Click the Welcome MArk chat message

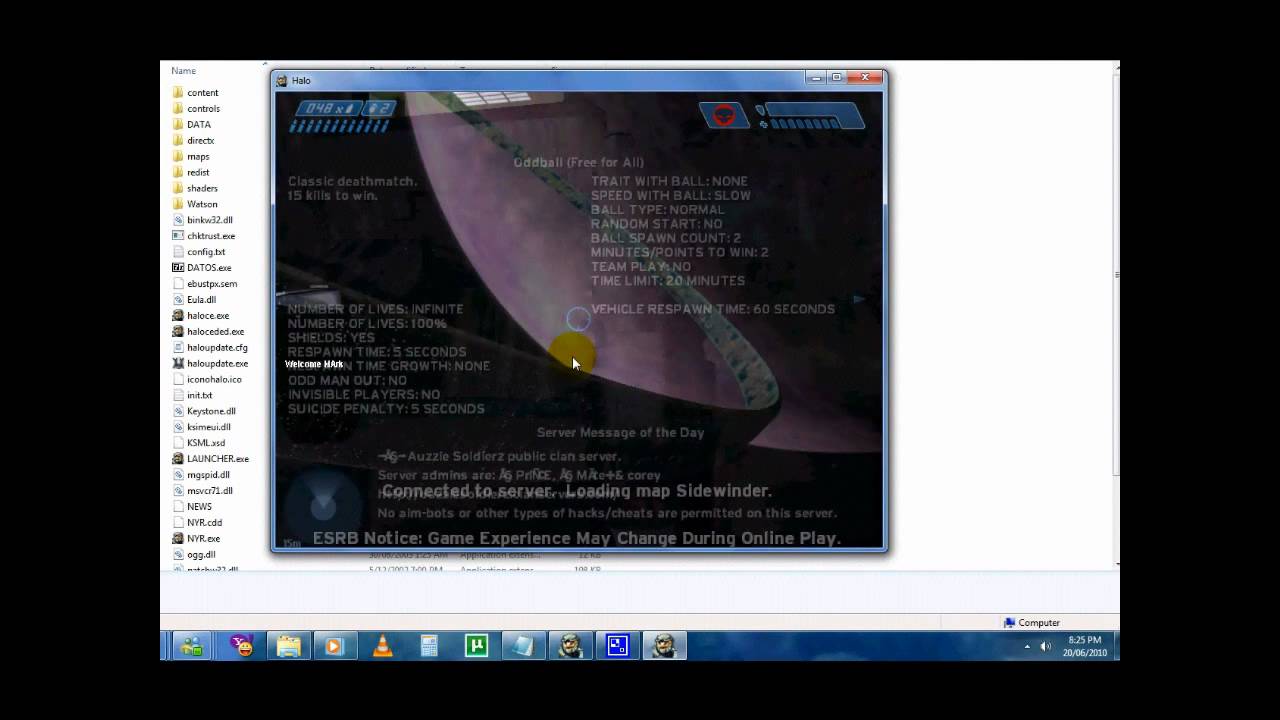point(314,365)
